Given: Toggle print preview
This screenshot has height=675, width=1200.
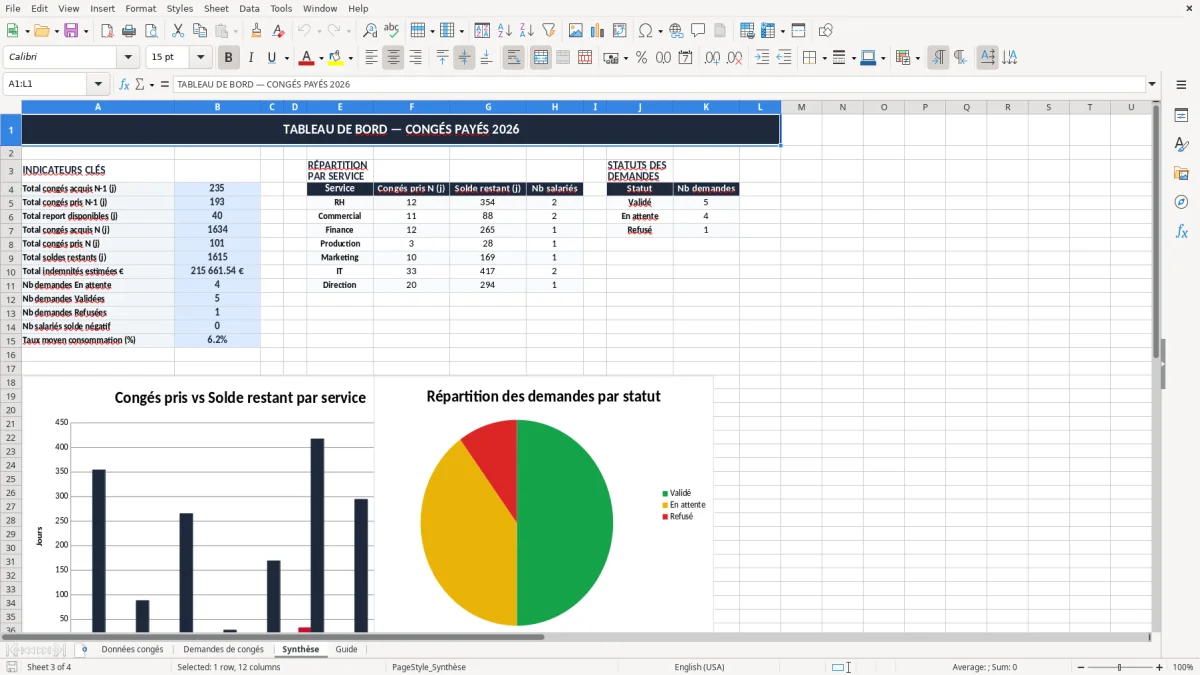Looking at the screenshot, I should [x=150, y=31].
